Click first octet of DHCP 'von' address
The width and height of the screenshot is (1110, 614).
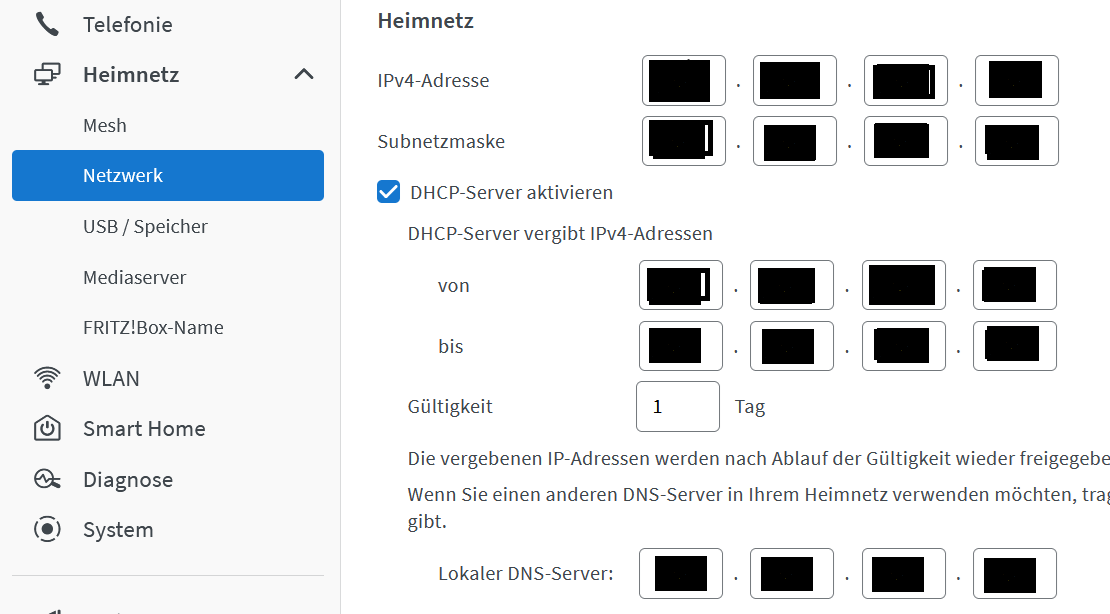[680, 286]
